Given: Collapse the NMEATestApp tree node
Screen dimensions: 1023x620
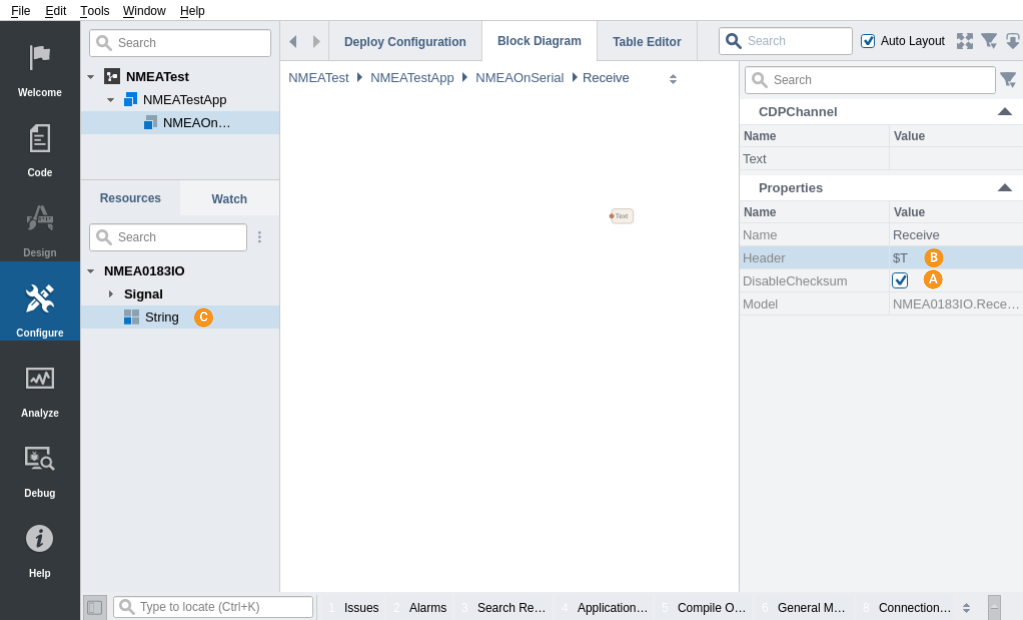Looking at the screenshot, I should click(x=111, y=100).
